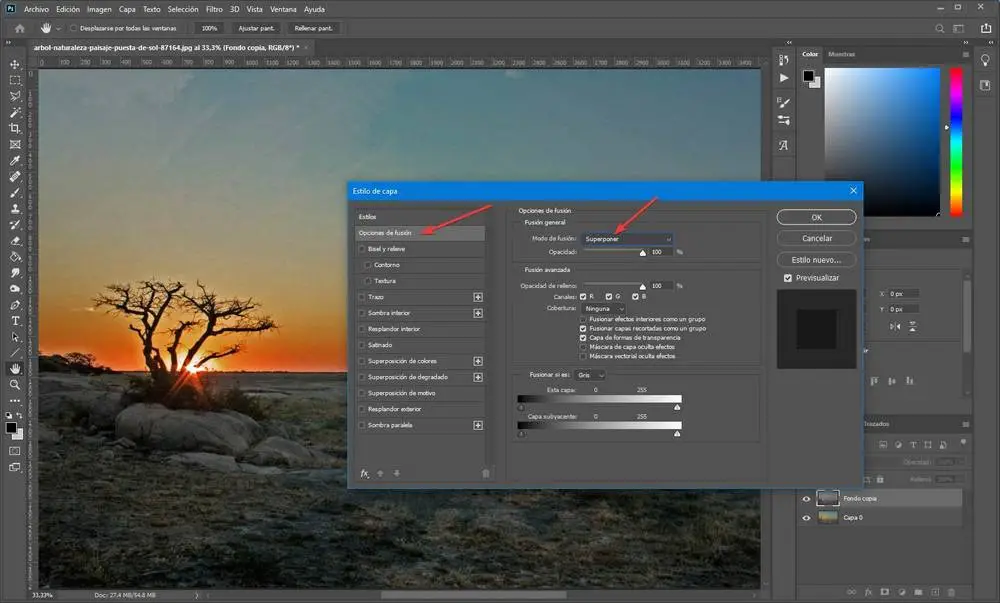1000x603 pixels.
Task: Click the fx icon in Layer Style dialog
Action: [365, 473]
